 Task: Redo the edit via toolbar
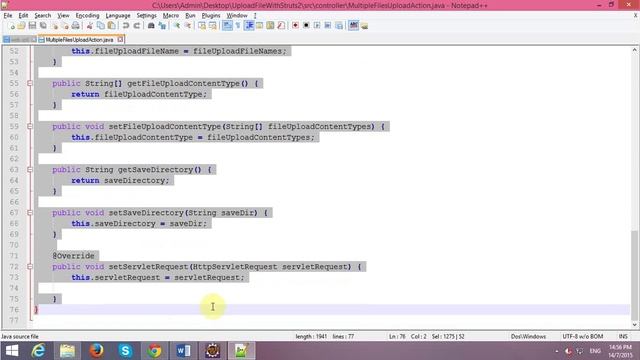pos(137,26)
